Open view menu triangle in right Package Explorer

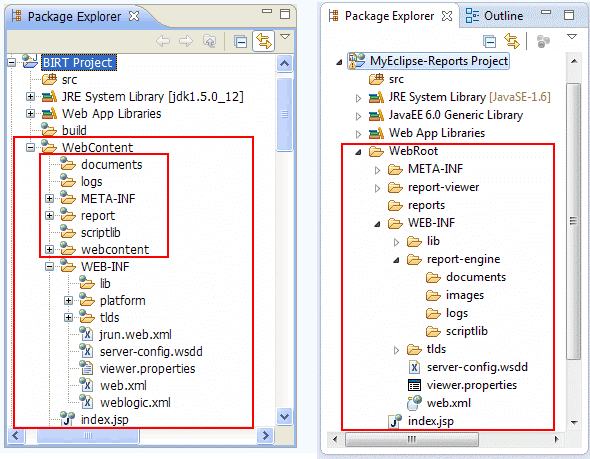572,36
